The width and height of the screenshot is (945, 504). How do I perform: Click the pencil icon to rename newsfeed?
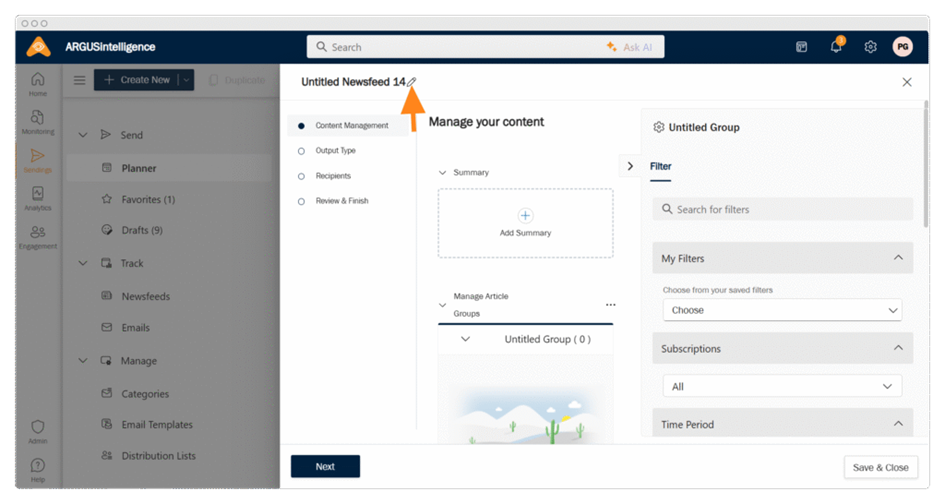point(412,82)
